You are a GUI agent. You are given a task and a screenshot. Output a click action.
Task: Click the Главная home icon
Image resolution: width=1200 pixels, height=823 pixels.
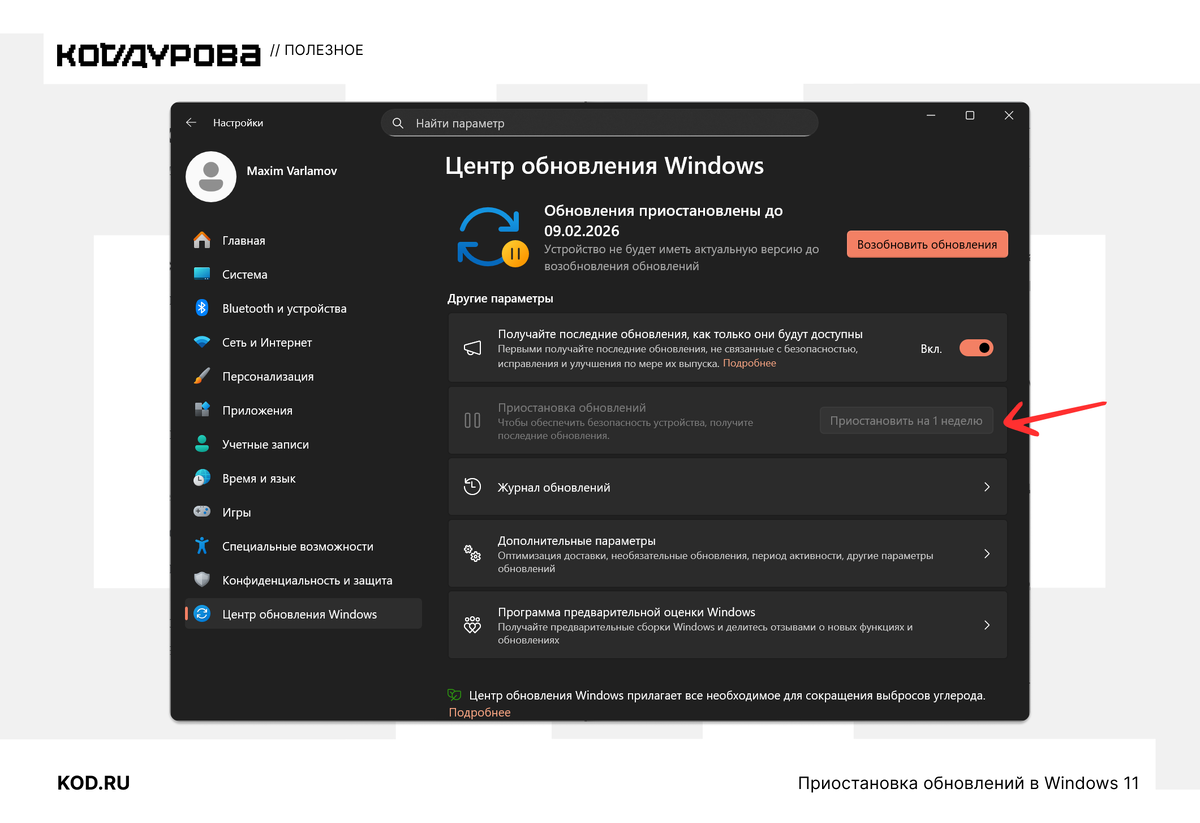pyautogui.click(x=202, y=241)
